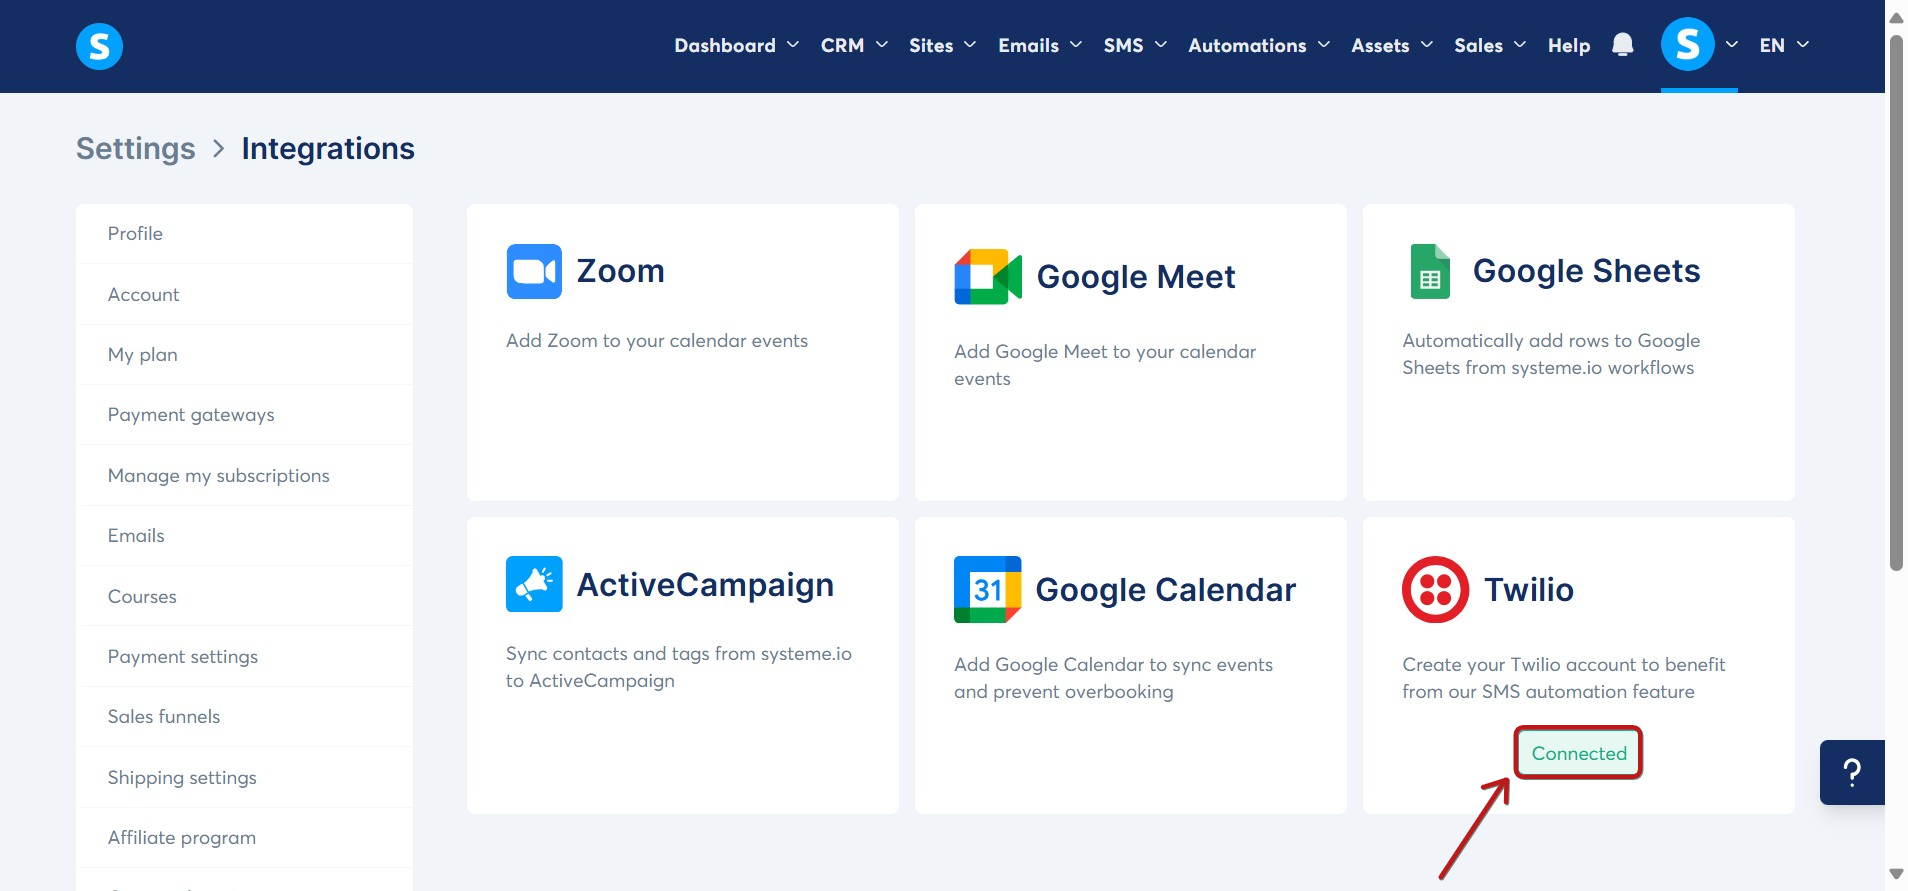This screenshot has width=1908, height=891.
Task: Expand the Dashboard dropdown menu
Action: (x=736, y=45)
